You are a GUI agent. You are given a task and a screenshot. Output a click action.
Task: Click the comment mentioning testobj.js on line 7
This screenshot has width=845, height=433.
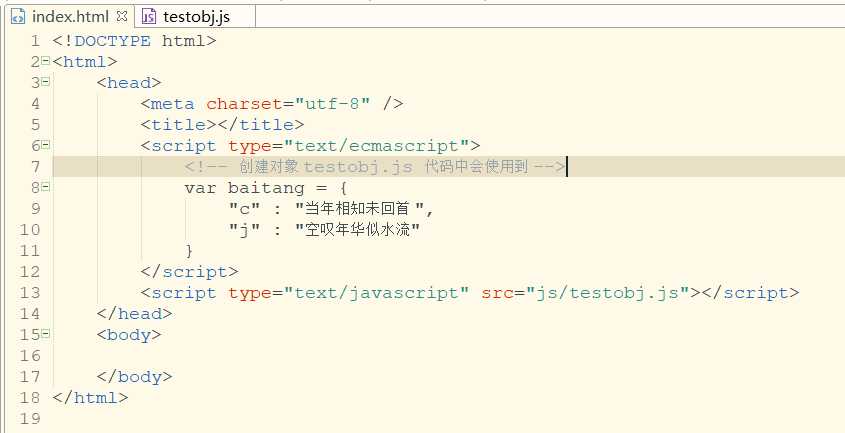click(x=375, y=167)
